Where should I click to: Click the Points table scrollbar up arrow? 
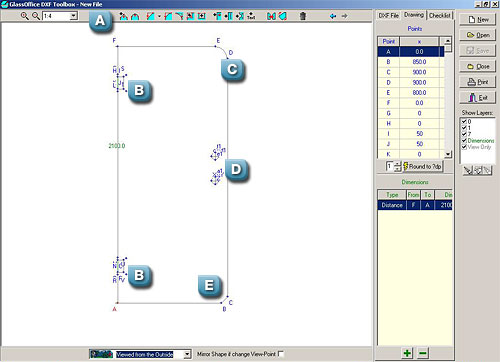(448, 41)
